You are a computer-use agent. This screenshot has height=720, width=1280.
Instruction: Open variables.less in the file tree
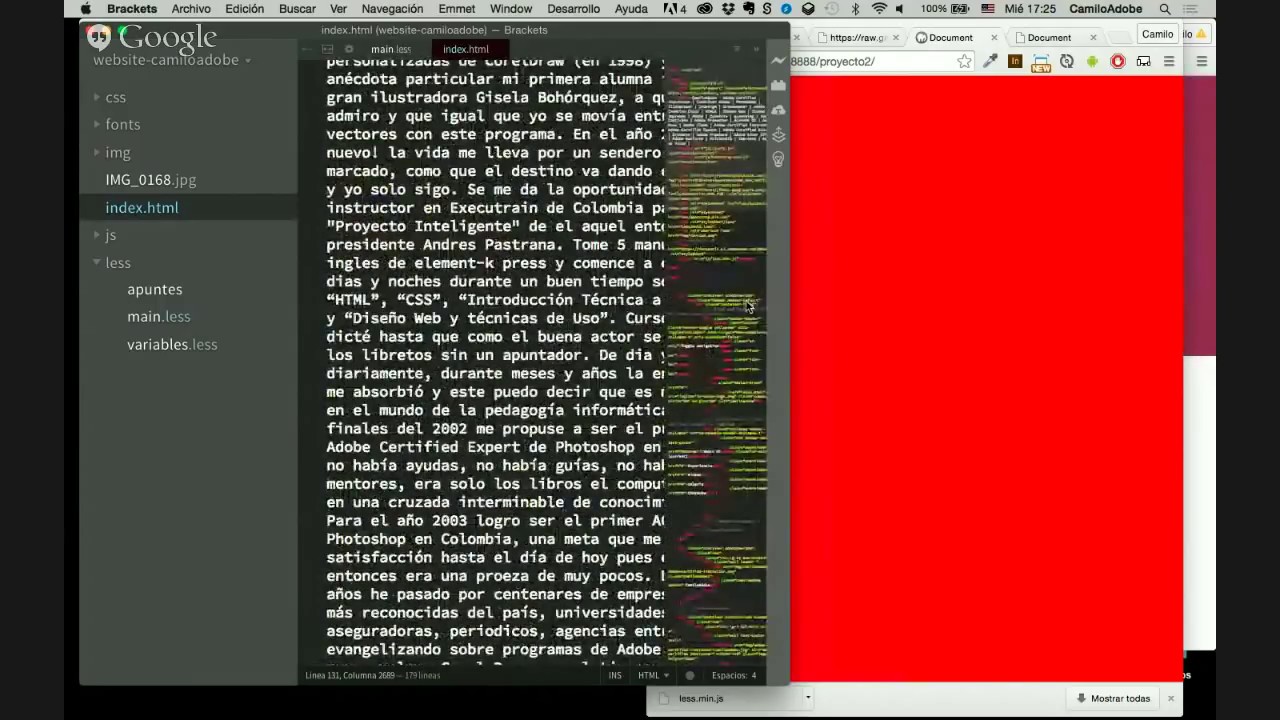172,344
